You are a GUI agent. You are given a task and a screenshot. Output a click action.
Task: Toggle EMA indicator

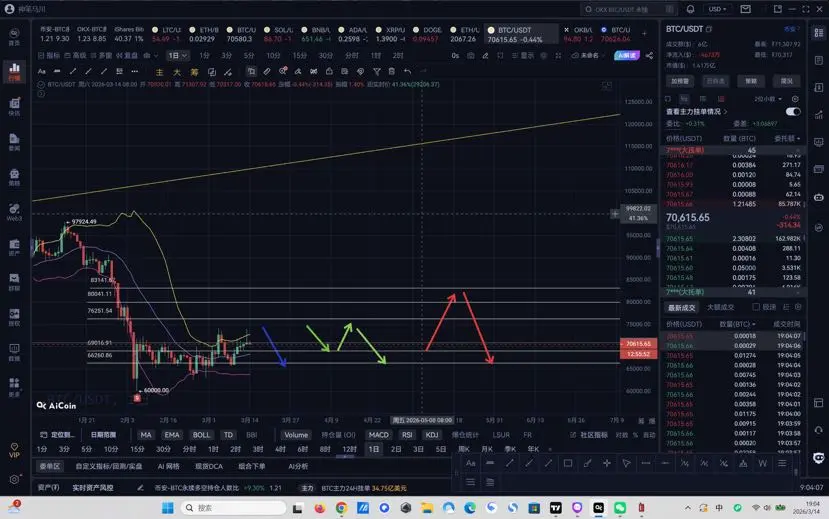tap(172, 435)
